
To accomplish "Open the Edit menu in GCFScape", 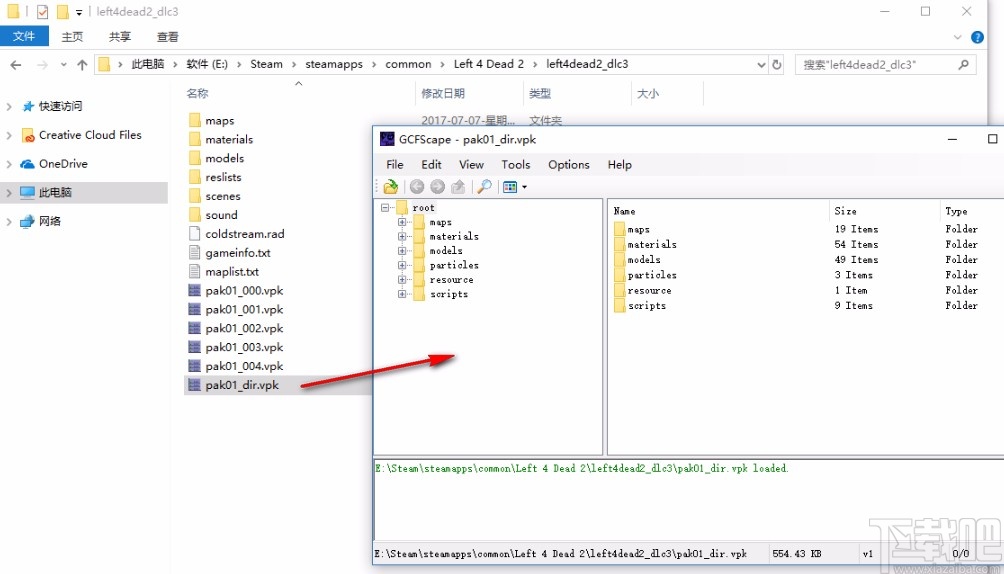I will click(432, 165).
